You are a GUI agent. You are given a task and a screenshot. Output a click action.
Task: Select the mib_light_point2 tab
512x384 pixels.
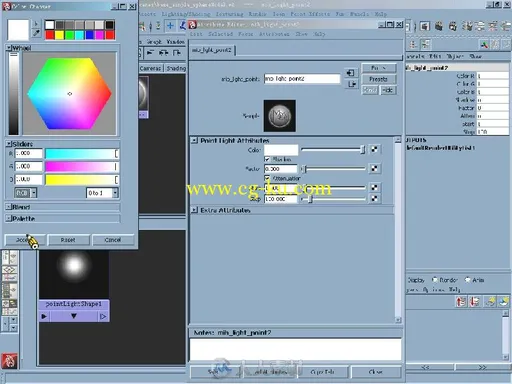(212, 50)
